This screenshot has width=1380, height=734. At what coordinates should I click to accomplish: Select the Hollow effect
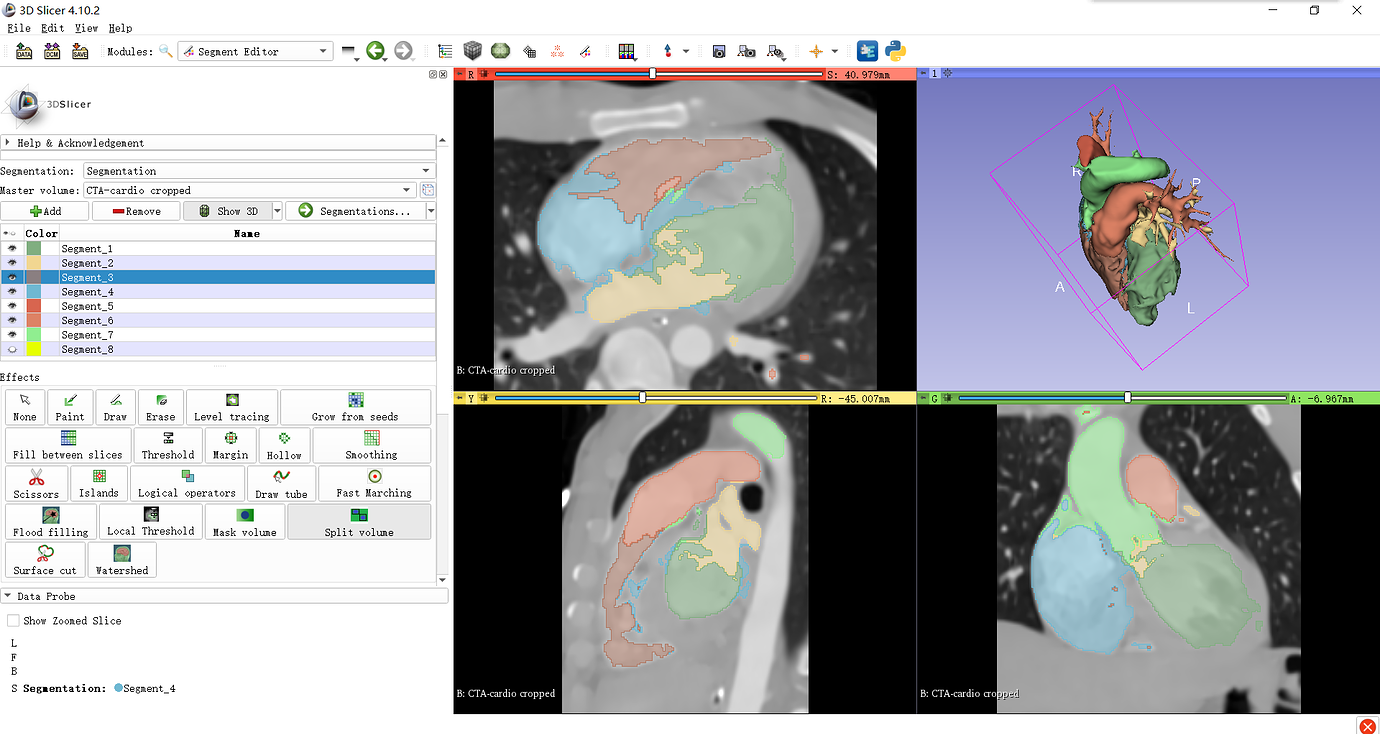(x=284, y=445)
